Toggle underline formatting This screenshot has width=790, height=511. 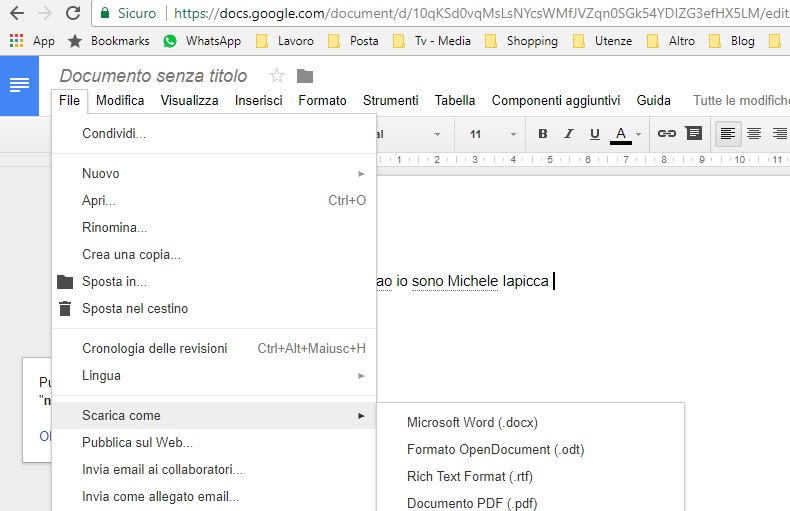coord(595,134)
